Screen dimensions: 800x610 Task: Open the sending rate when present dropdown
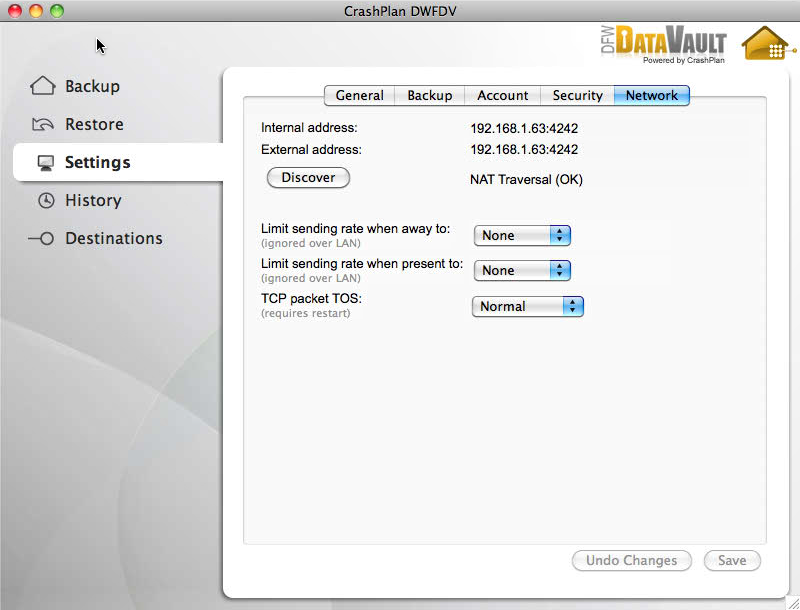[x=522, y=270]
